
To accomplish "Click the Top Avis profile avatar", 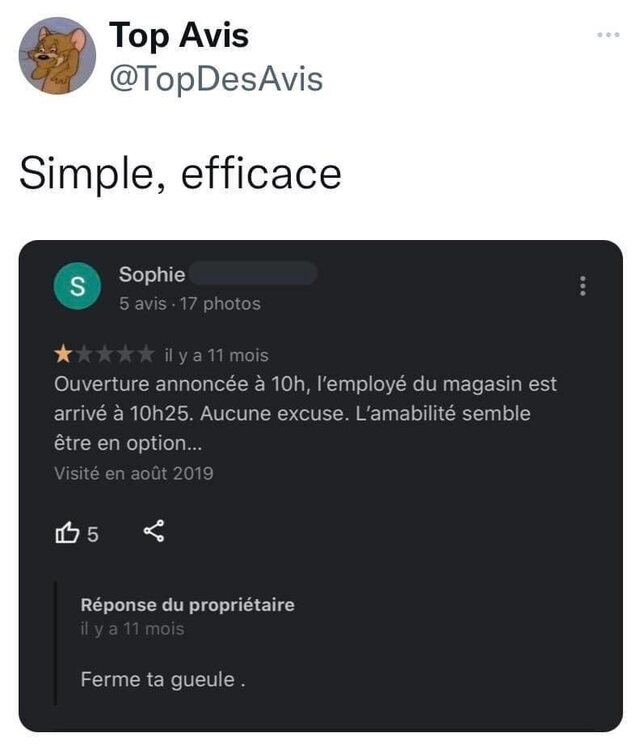I will tap(57, 56).
